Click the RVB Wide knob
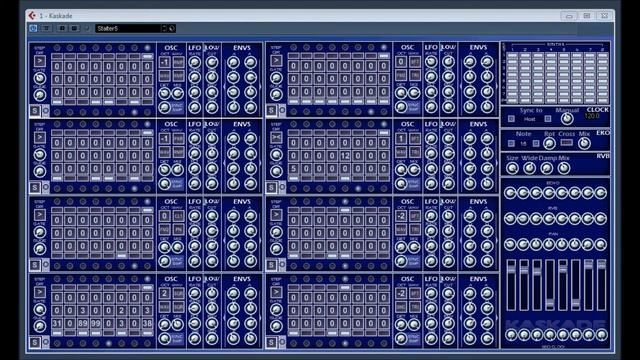 click(x=529, y=168)
